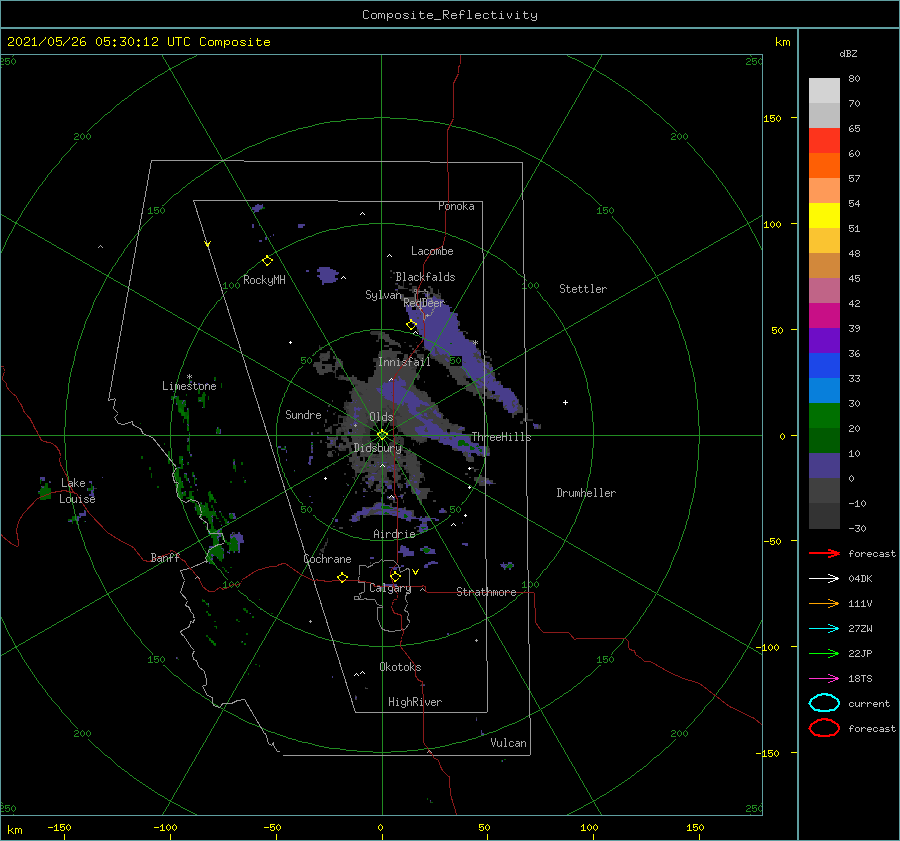900x841 pixels.
Task: Click the red forecast arrow in legend
Action: pos(824,553)
